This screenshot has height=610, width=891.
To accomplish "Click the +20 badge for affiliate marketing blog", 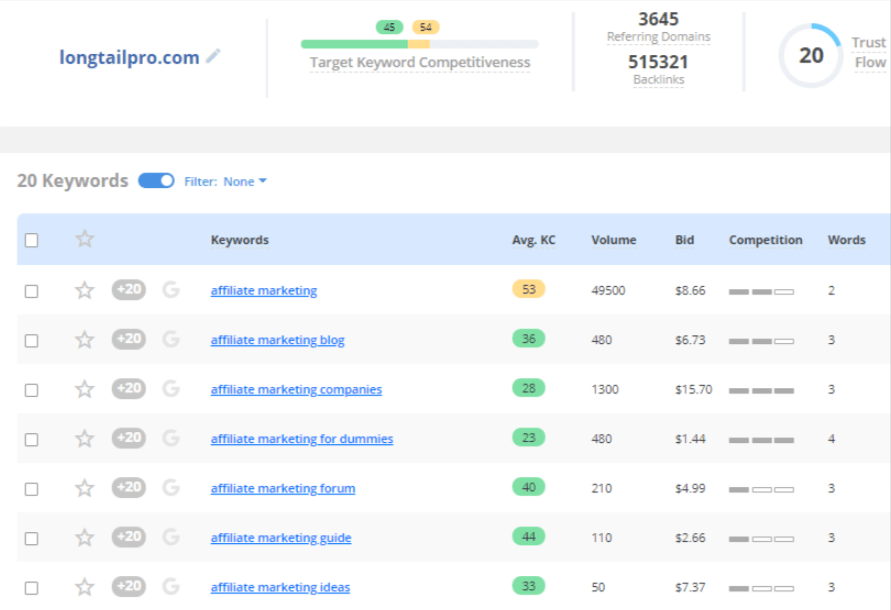I will pos(128,339).
